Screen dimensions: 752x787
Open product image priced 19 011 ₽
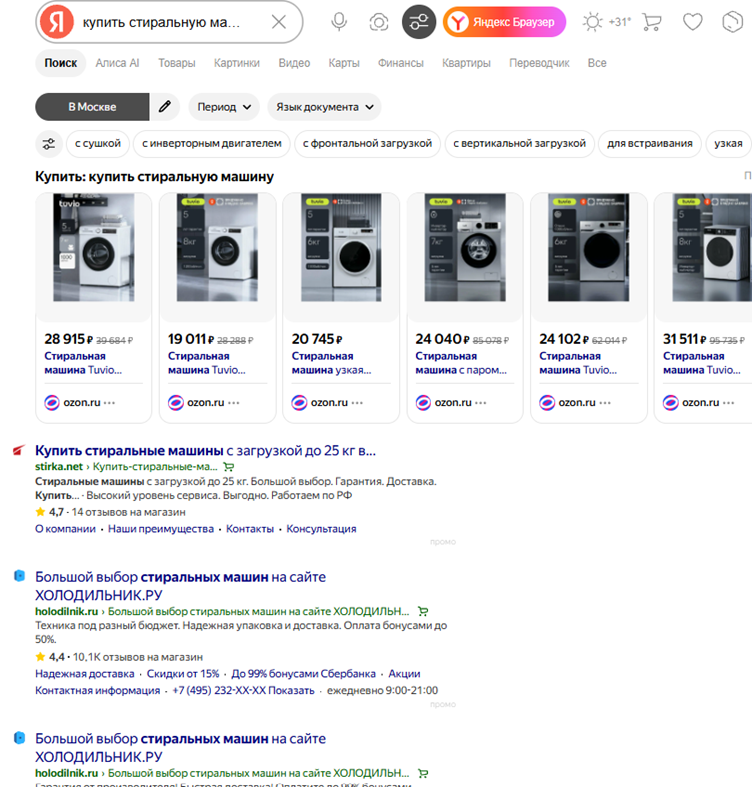click(x=217, y=247)
